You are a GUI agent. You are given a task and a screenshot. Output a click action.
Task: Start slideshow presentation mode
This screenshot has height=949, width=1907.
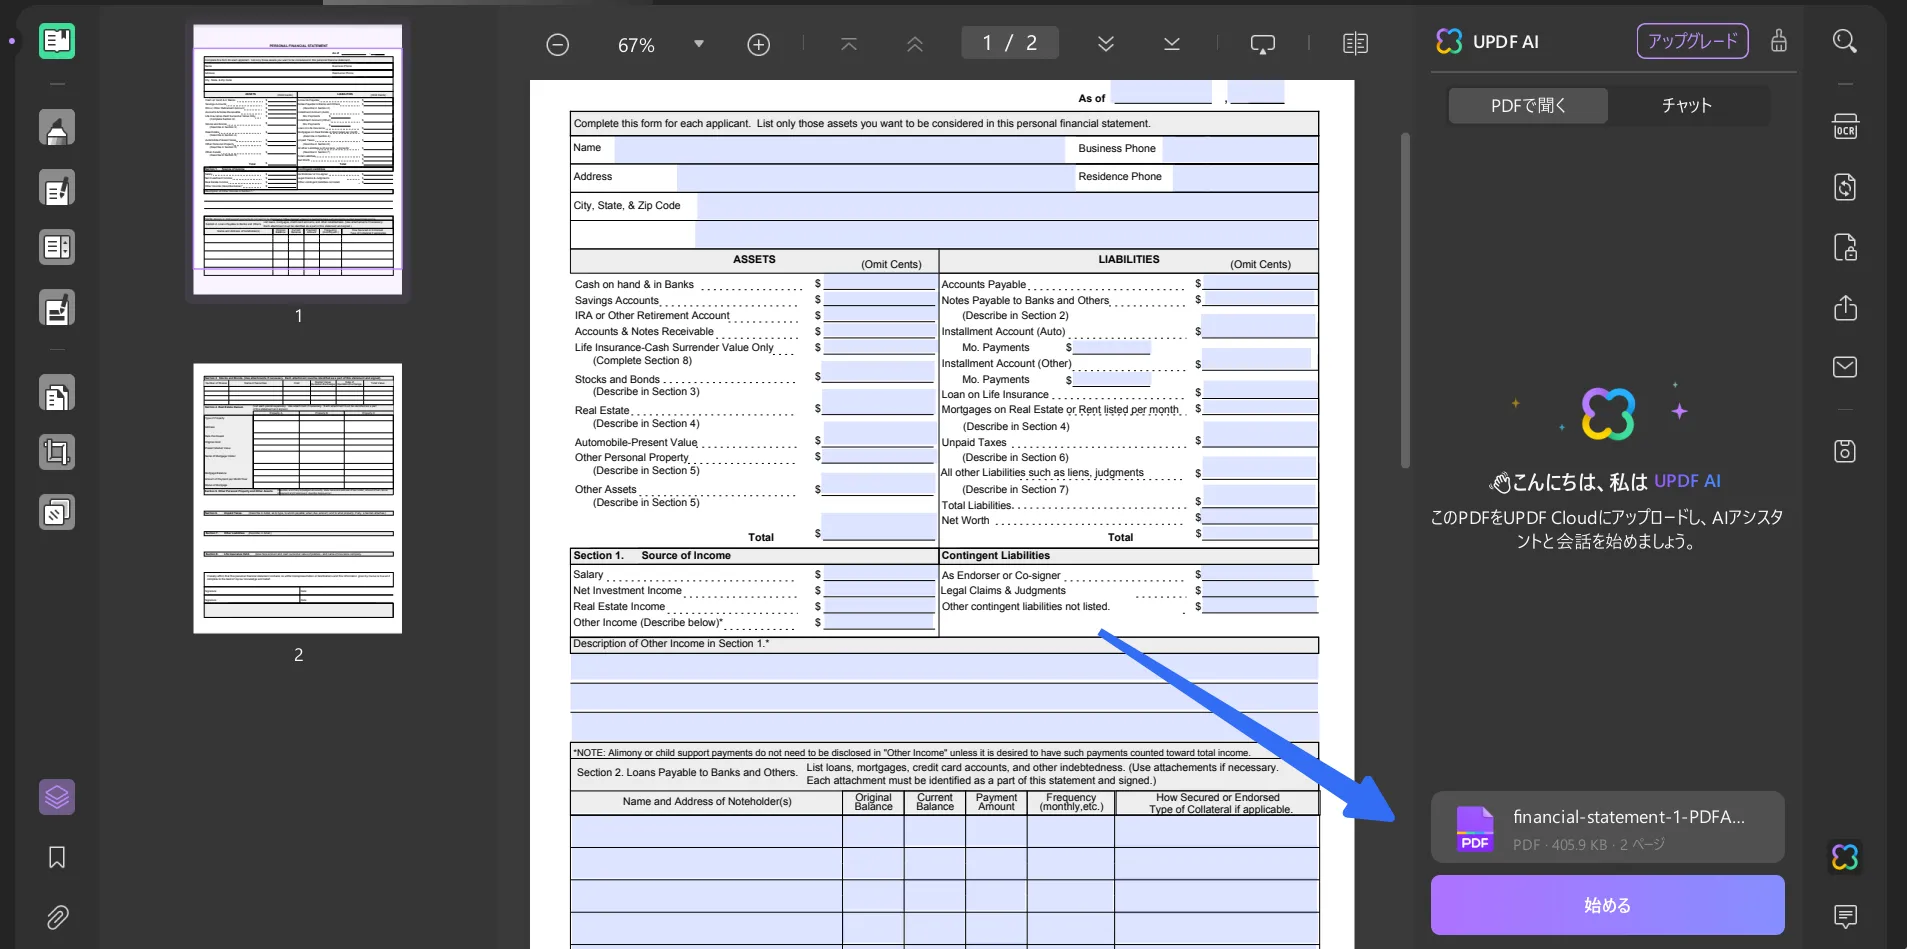click(x=1263, y=44)
